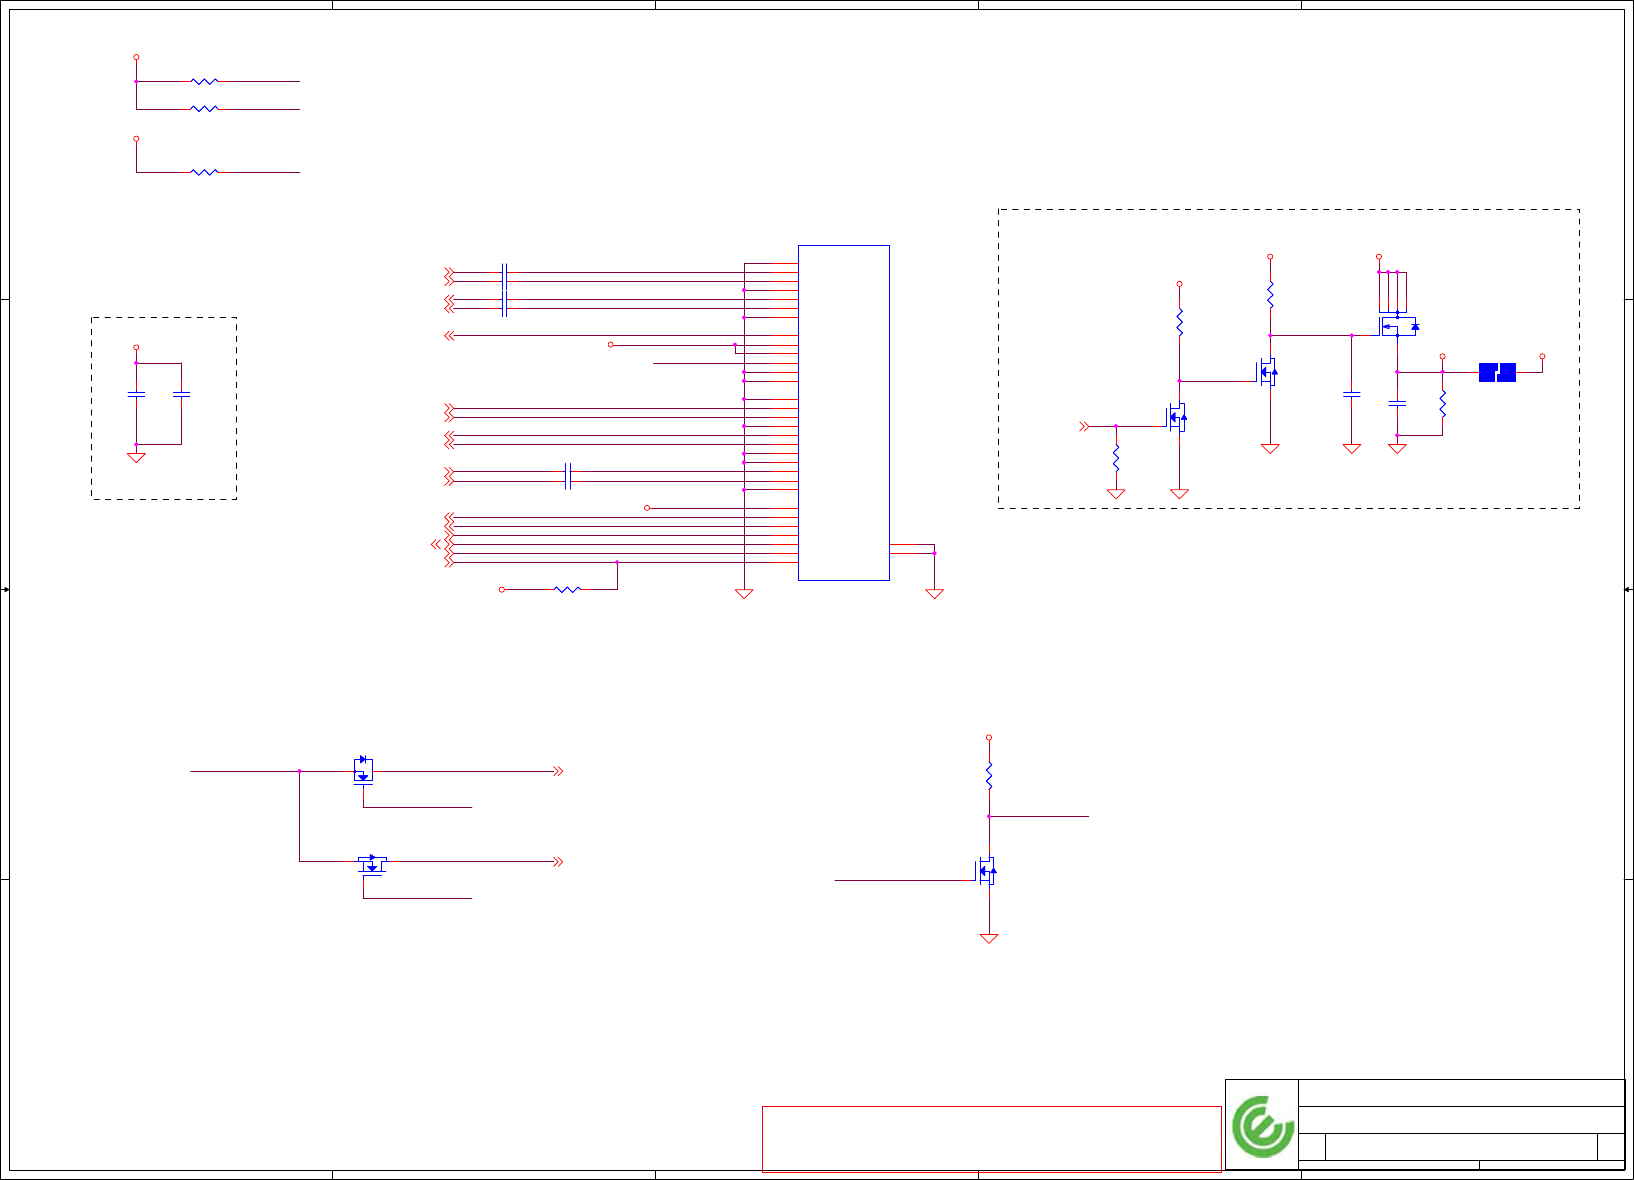Click the empty red-bordered notes box

coord(991,1139)
